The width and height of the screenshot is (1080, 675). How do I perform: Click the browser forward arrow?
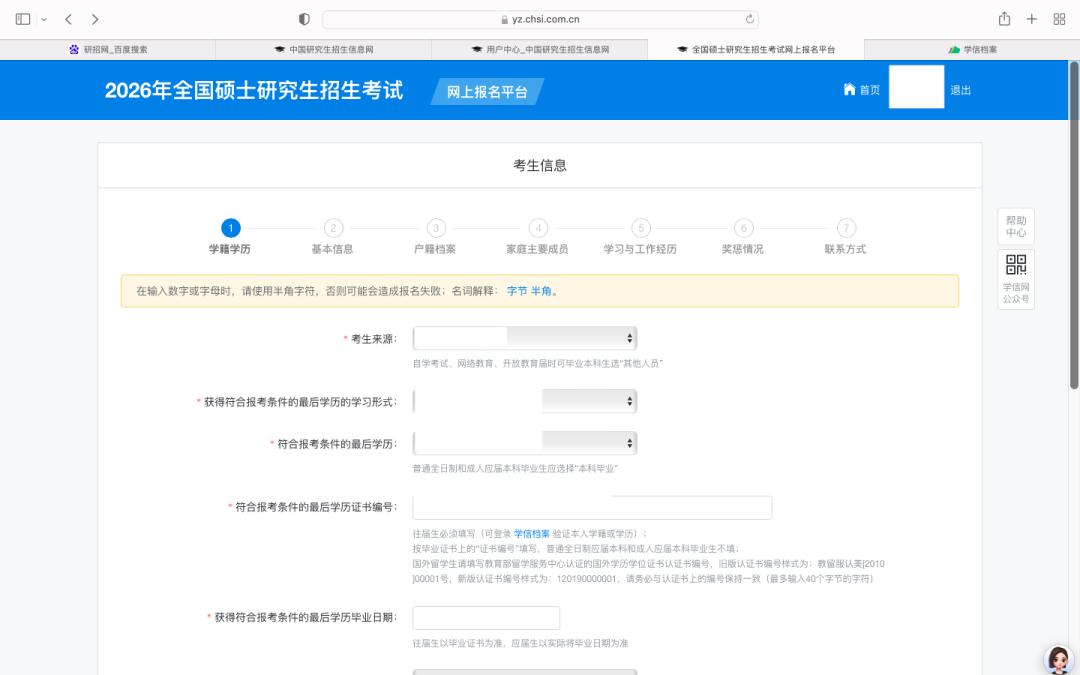point(95,19)
